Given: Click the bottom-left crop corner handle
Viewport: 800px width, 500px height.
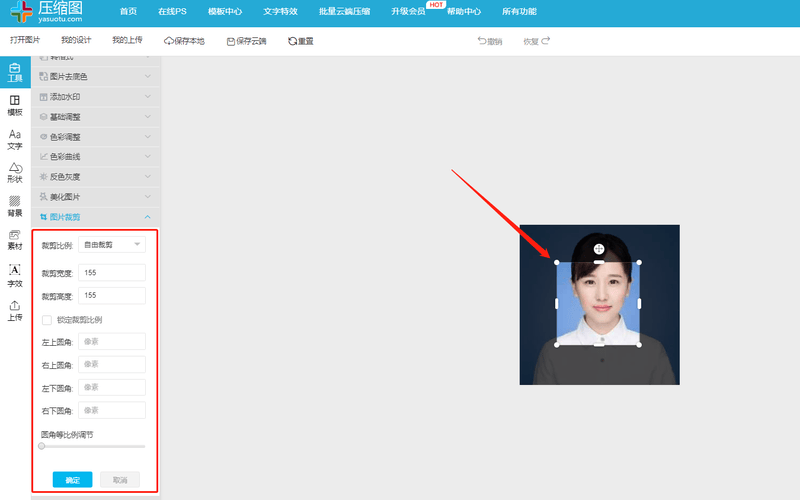Looking at the screenshot, I should click(557, 345).
